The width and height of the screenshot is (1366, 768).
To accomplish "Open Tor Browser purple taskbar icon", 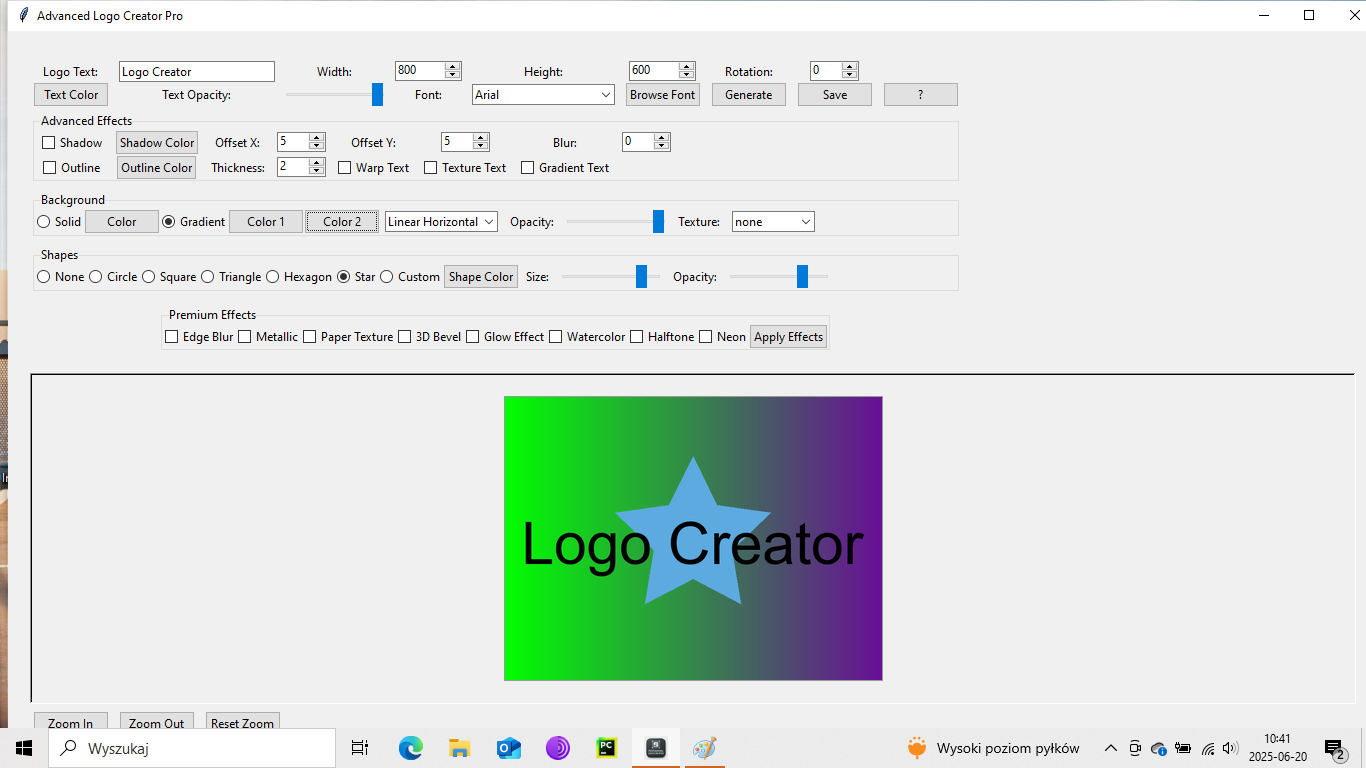I will click(557, 748).
